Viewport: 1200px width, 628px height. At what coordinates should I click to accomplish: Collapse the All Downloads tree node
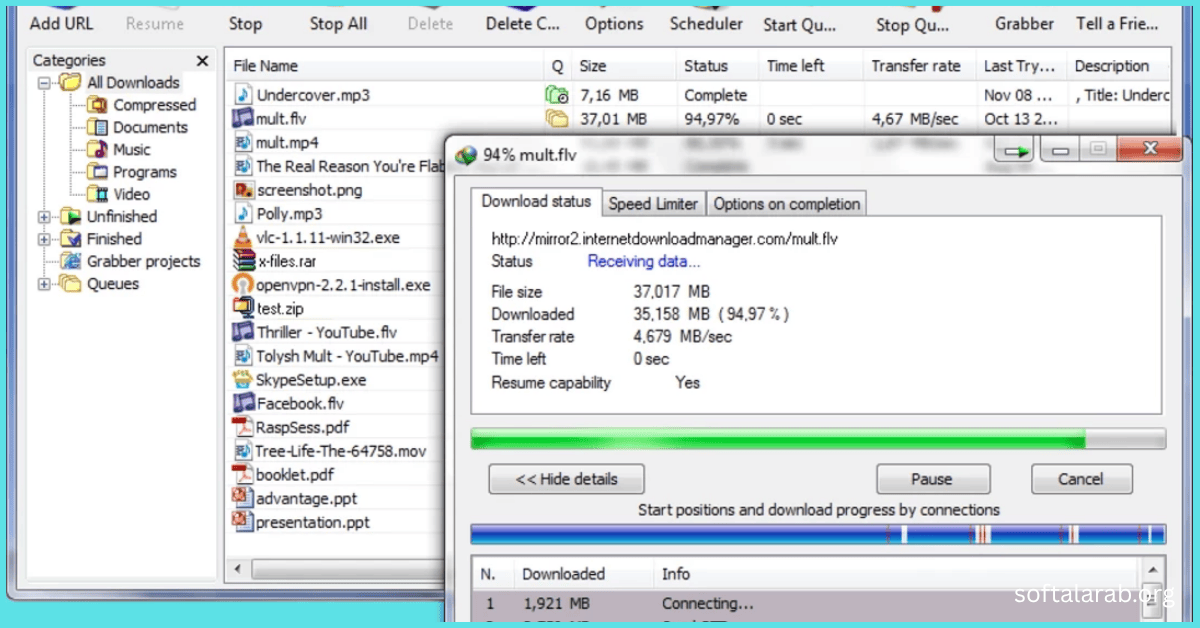coord(44,83)
